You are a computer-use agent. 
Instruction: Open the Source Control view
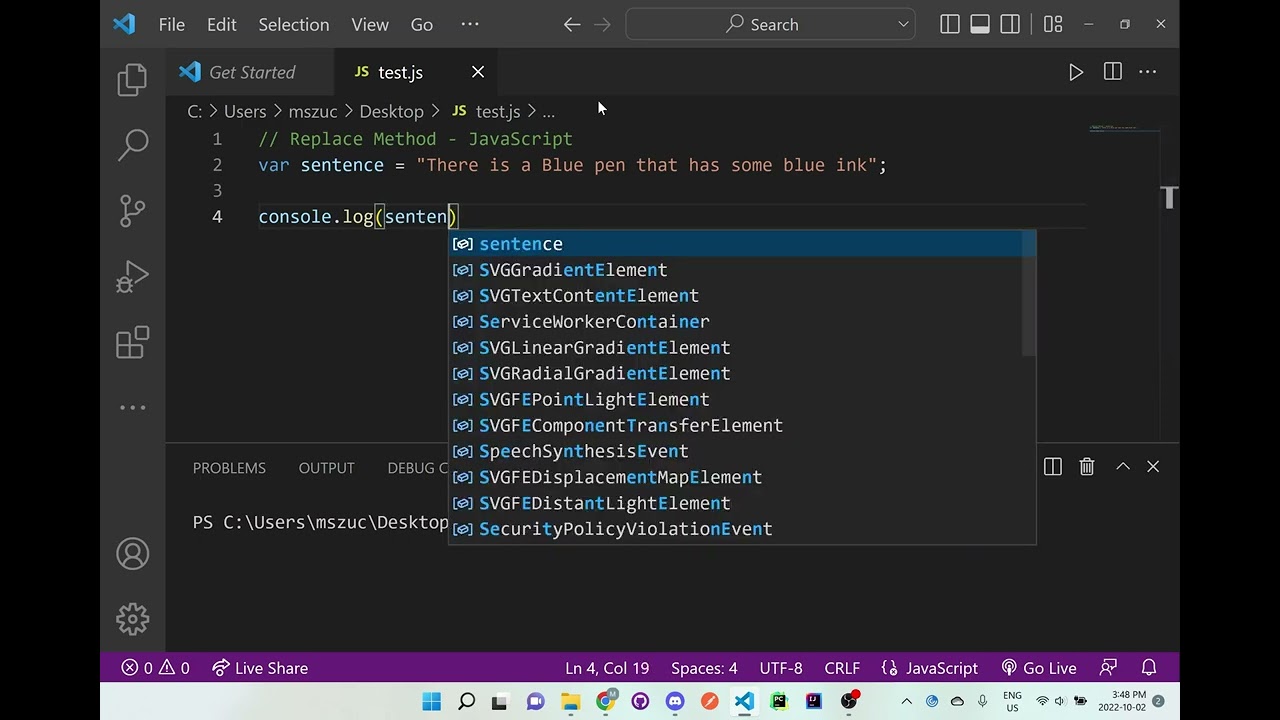tap(132, 210)
